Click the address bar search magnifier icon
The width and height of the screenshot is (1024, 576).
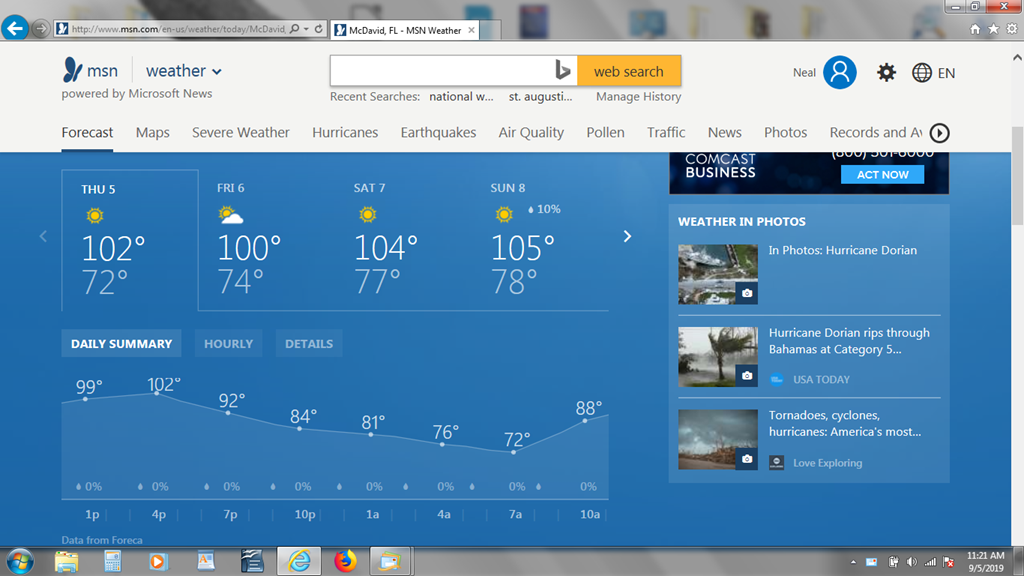(295, 29)
